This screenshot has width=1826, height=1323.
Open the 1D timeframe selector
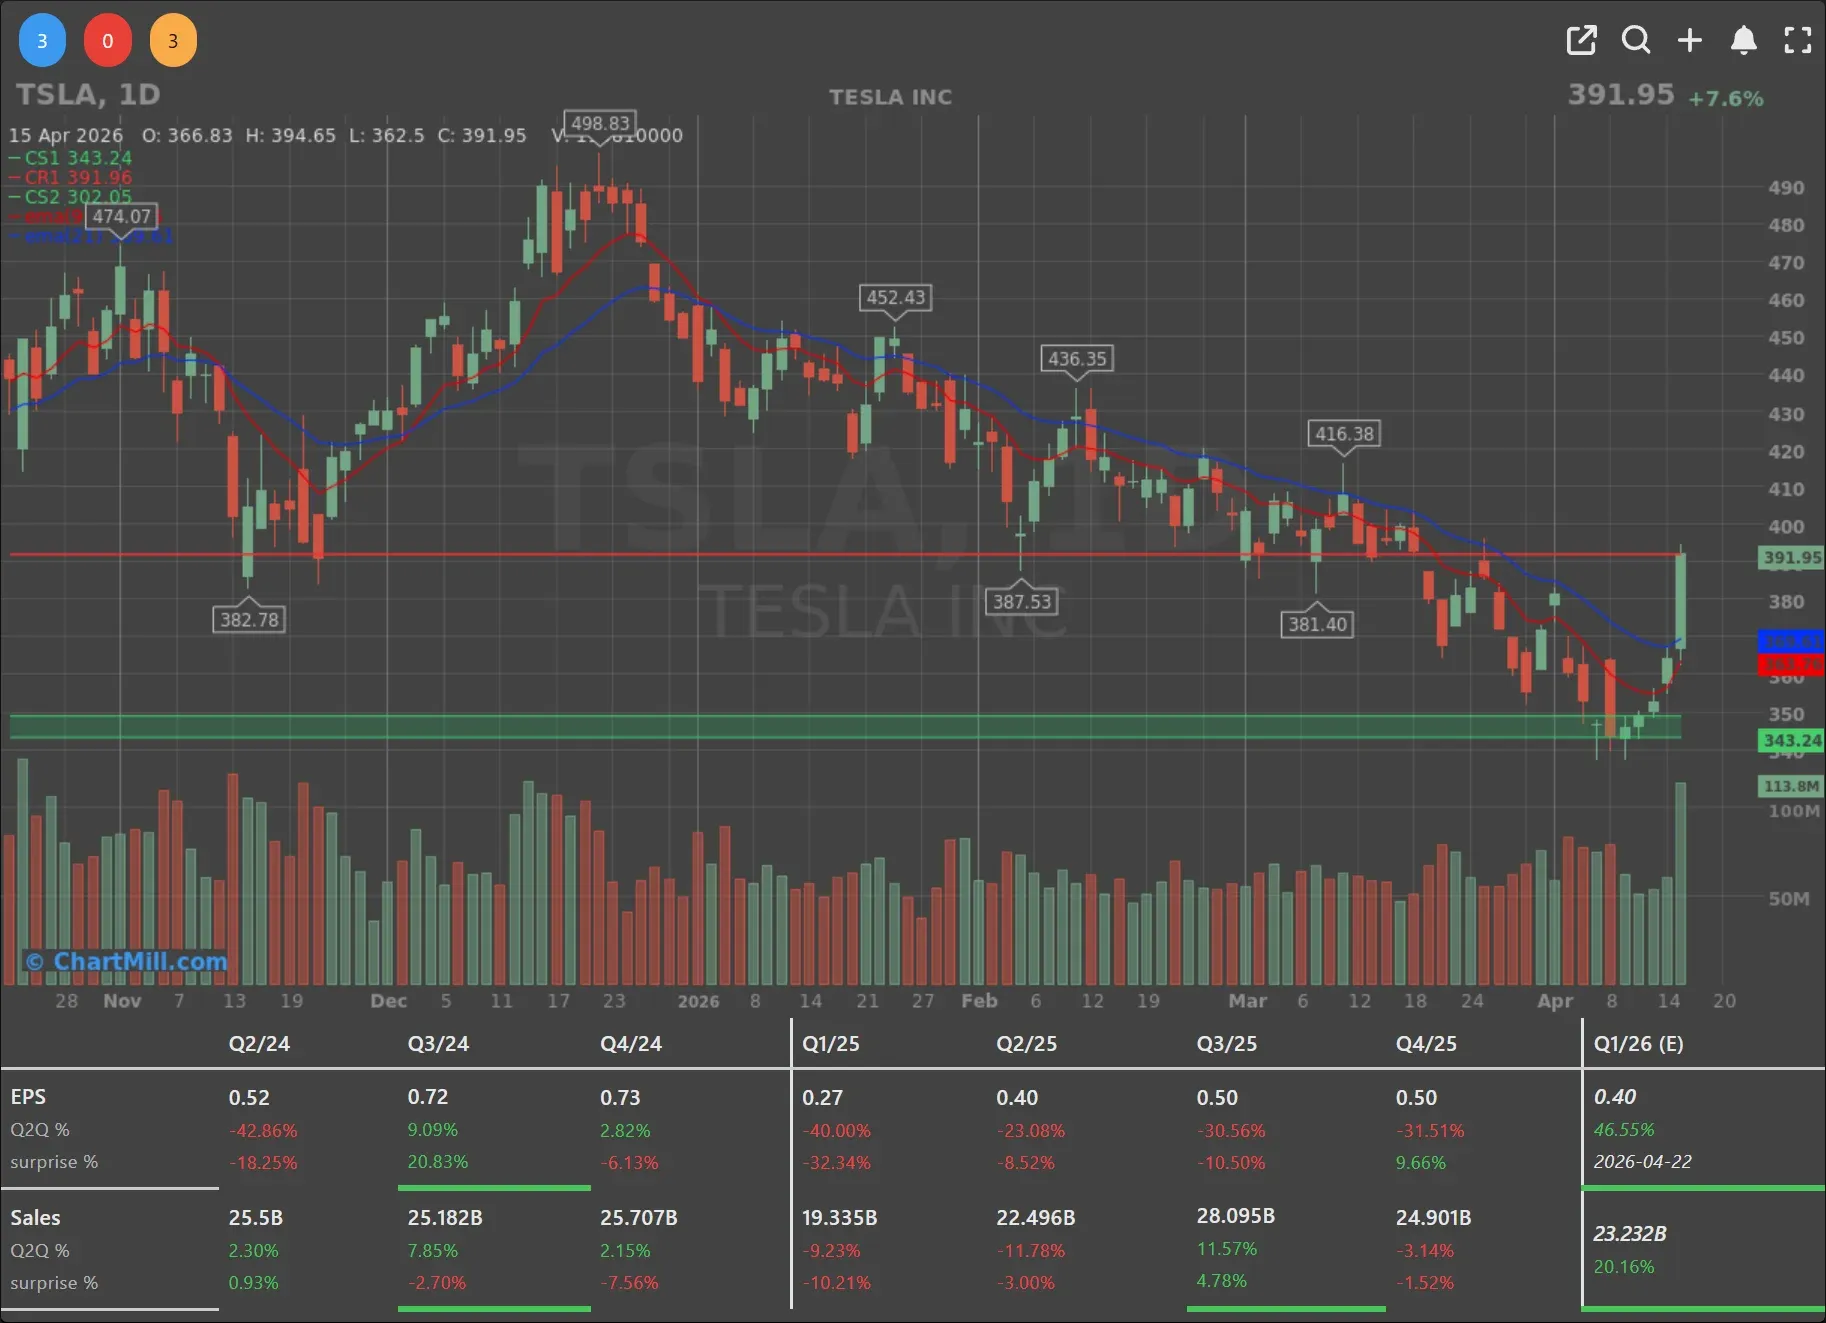point(138,94)
